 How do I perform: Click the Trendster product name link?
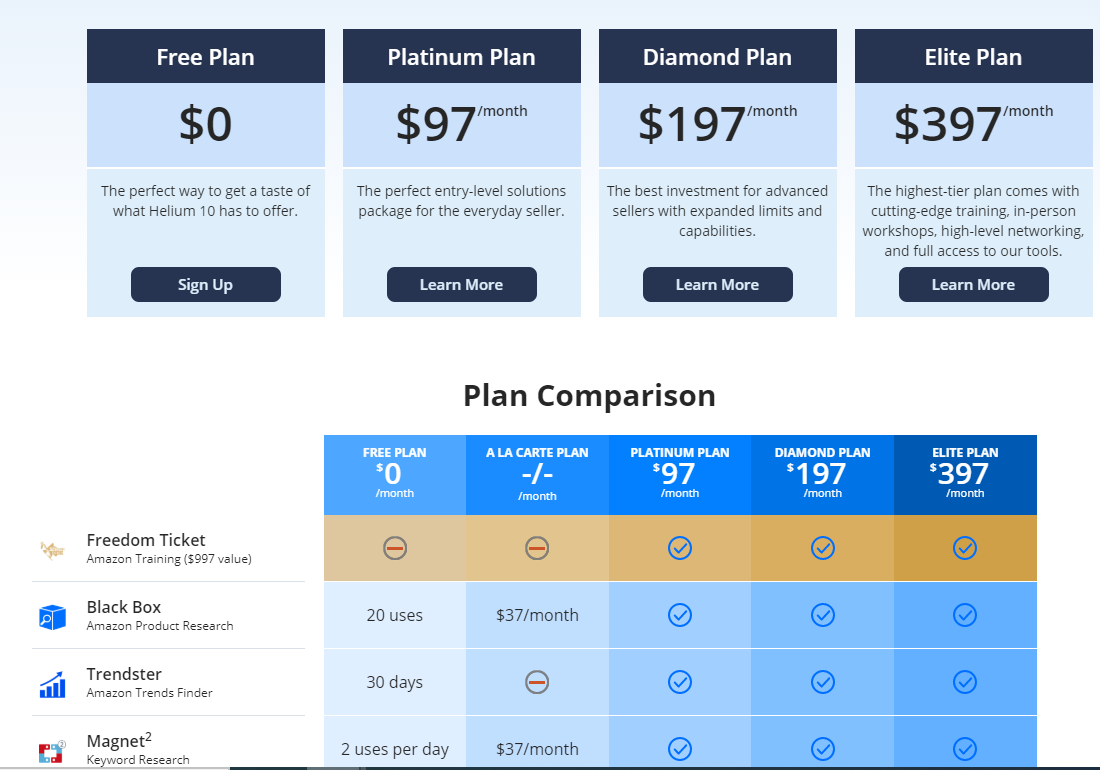(124, 674)
